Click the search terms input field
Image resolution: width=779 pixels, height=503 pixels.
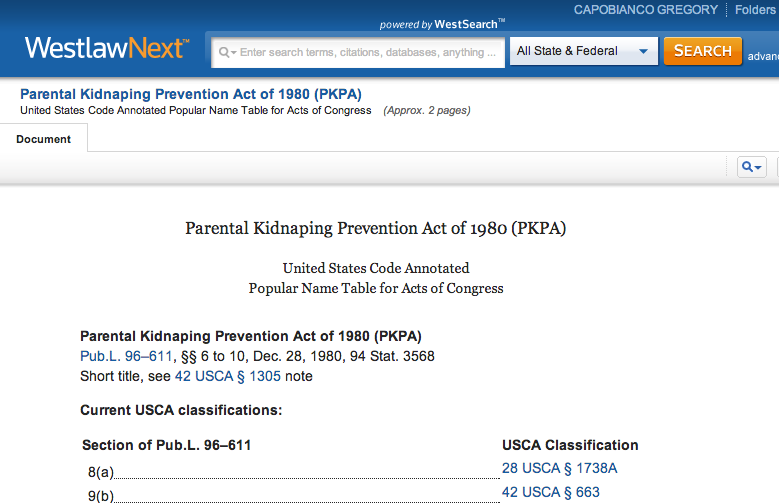(x=358, y=52)
